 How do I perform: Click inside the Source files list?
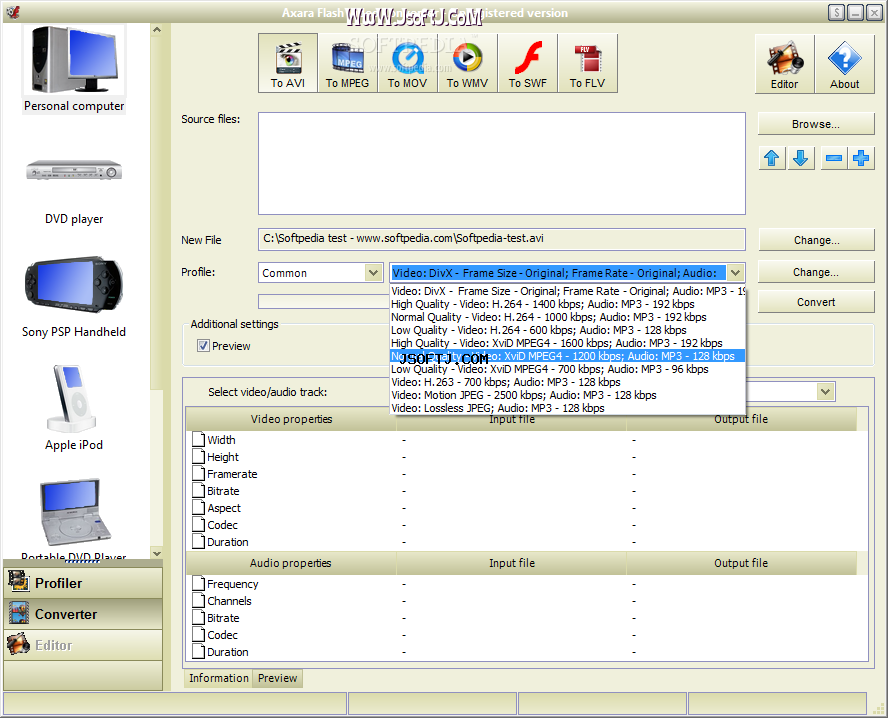point(502,163)
